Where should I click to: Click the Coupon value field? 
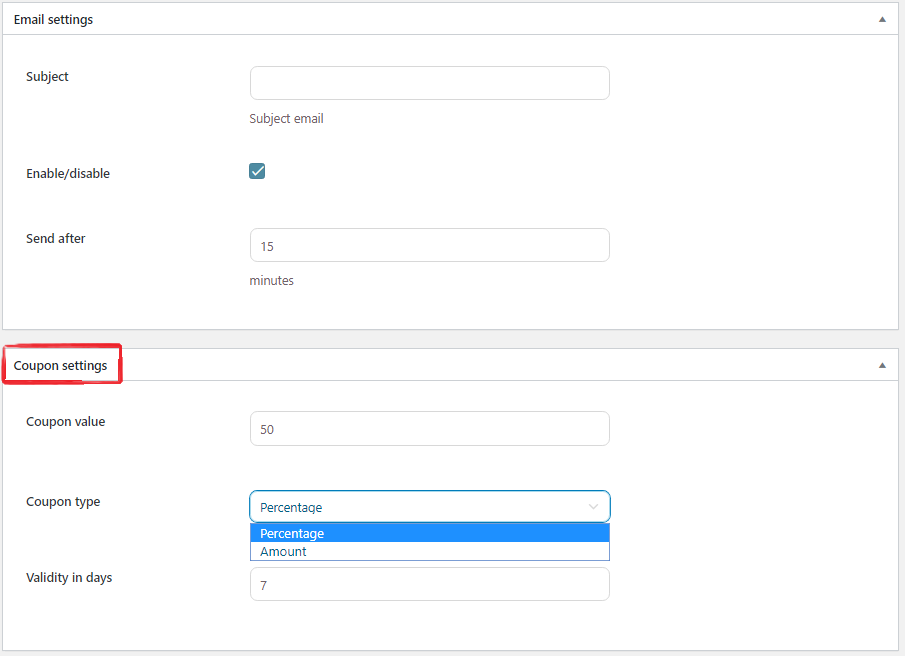pos(429,429)
